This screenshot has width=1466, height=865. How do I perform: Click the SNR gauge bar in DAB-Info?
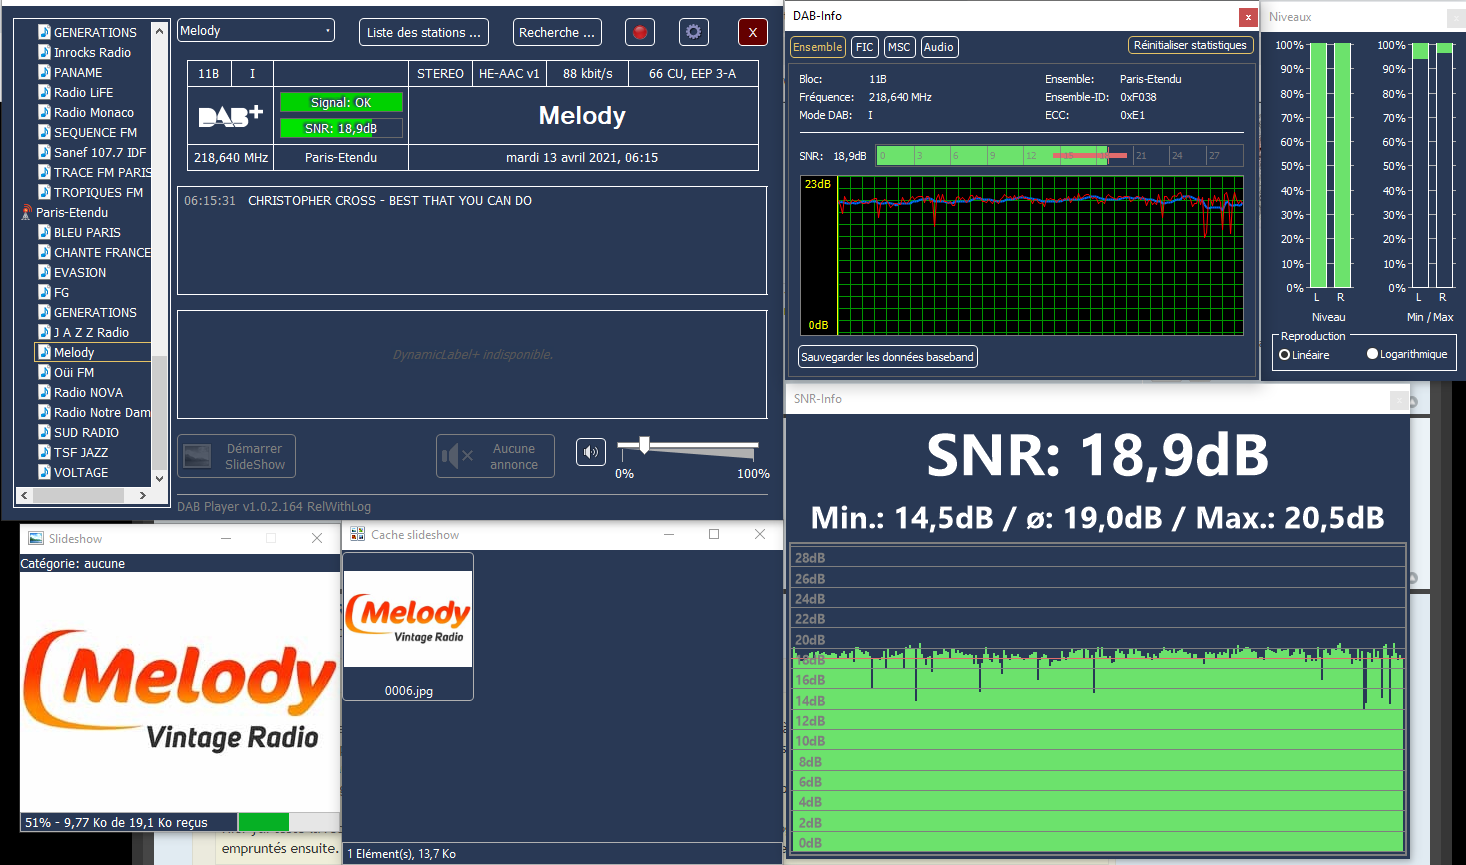pos(1060,155)
